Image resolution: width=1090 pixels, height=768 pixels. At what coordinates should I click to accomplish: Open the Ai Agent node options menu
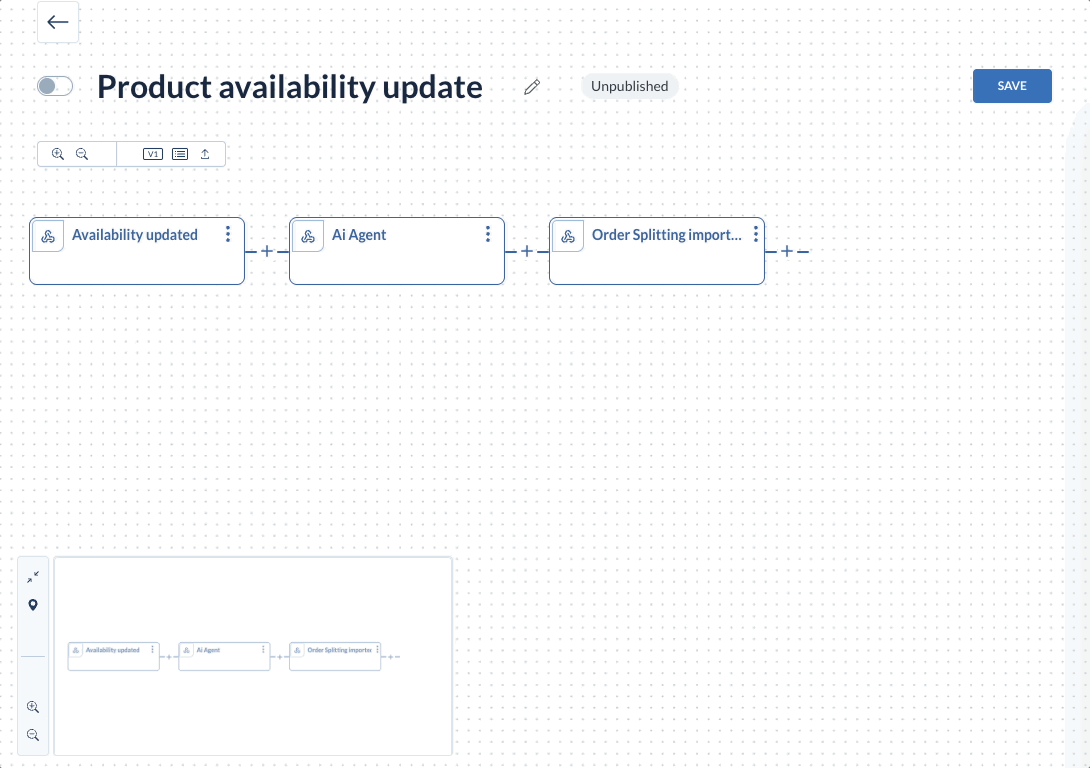click(x=487, y=234)
